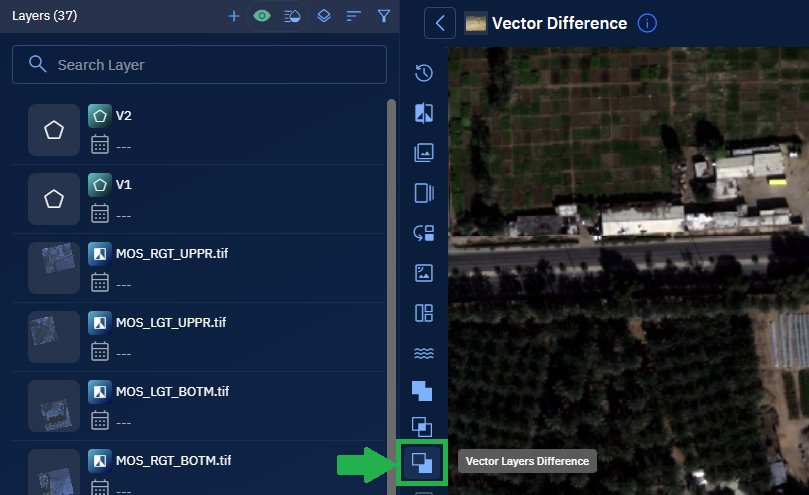Image resolution: width=809 pixels, height=495 pixels.
Task: Select the MOS_LGT_UPPR.tif thumbnail
Action: pyautogui.click(x=54, y=337)
